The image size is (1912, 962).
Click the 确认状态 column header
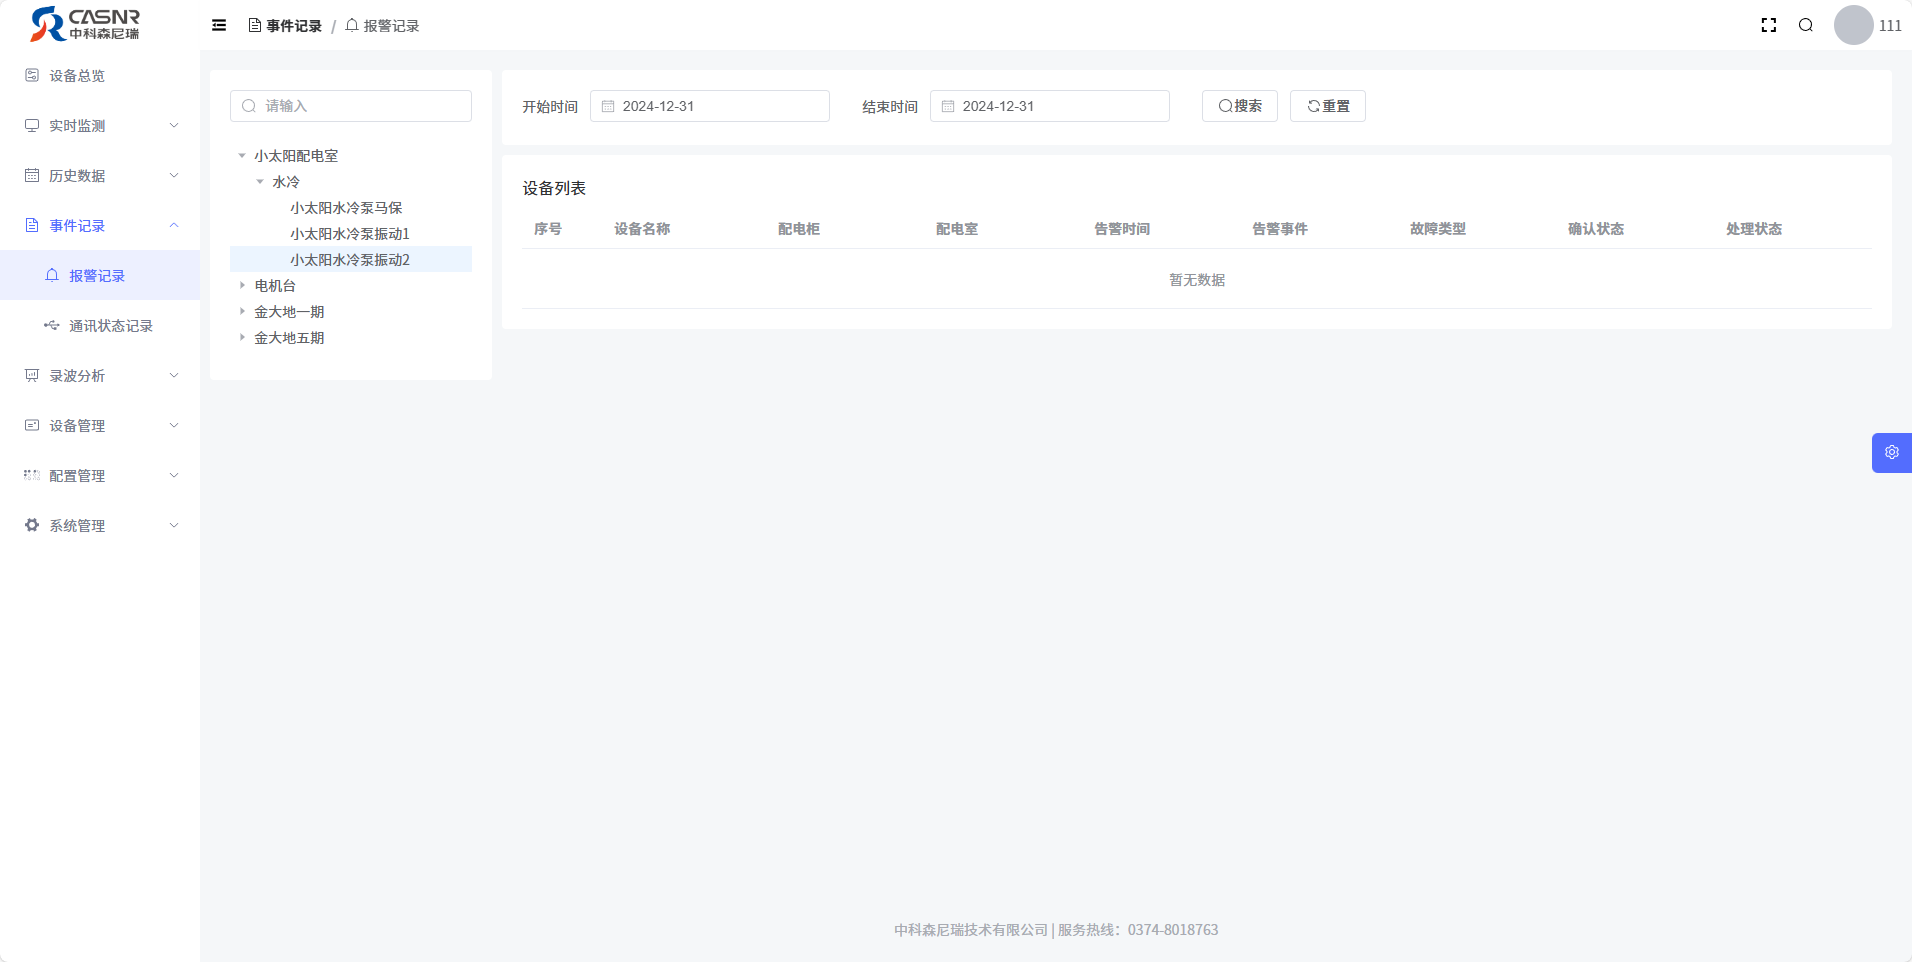coord(1596,229)
